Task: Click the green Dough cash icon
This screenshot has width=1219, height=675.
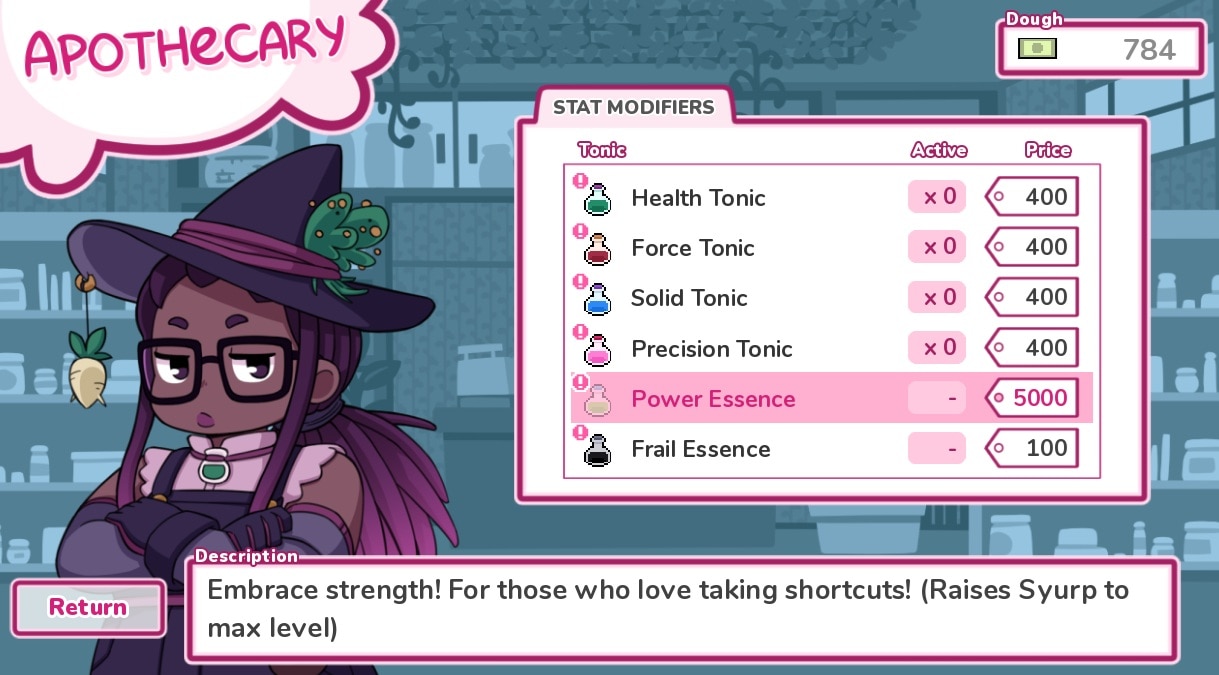Action: click(1037, 47)
